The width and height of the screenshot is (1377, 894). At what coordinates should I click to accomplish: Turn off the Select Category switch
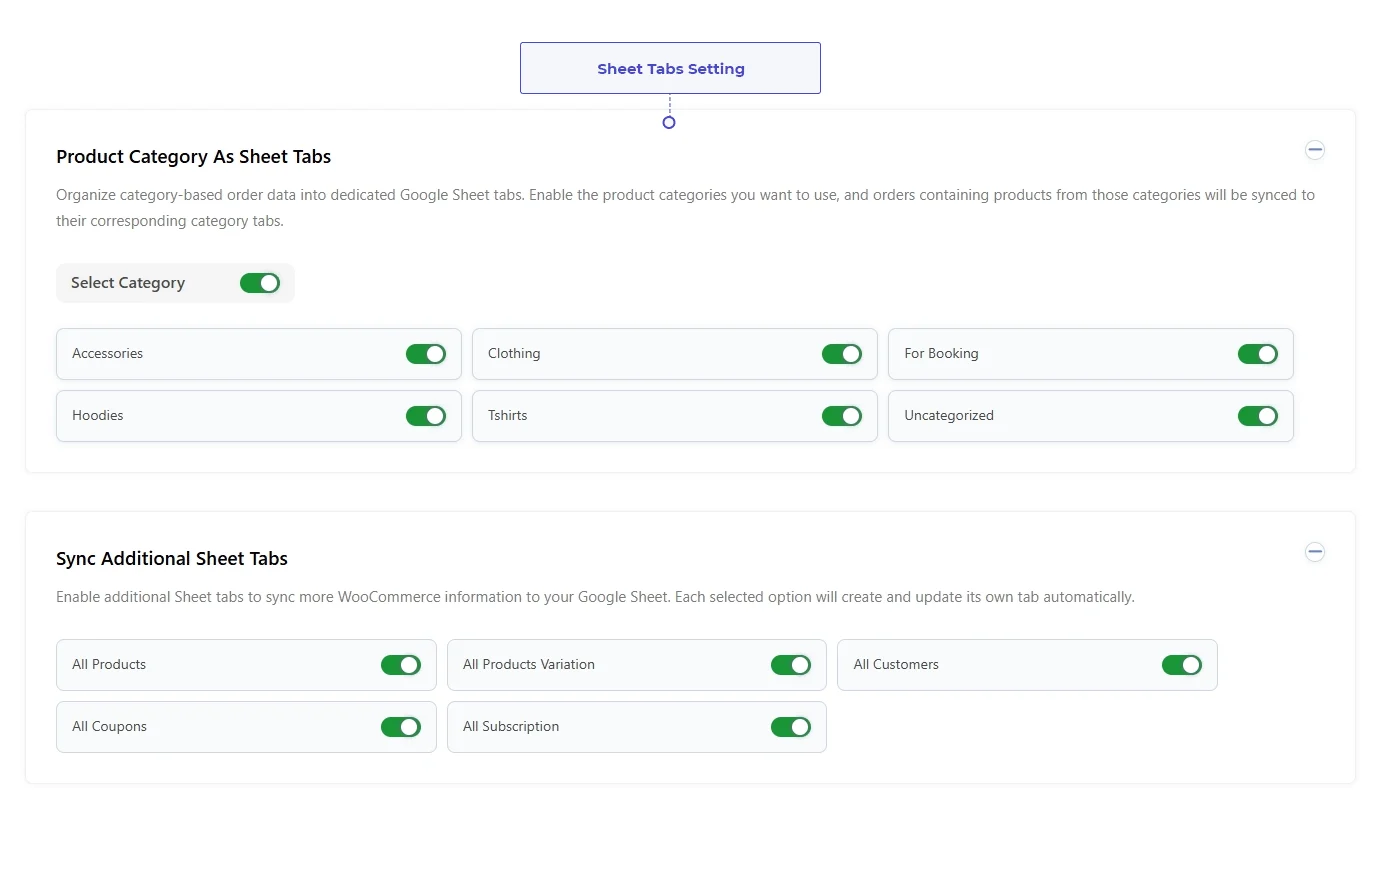pos(260,283)
